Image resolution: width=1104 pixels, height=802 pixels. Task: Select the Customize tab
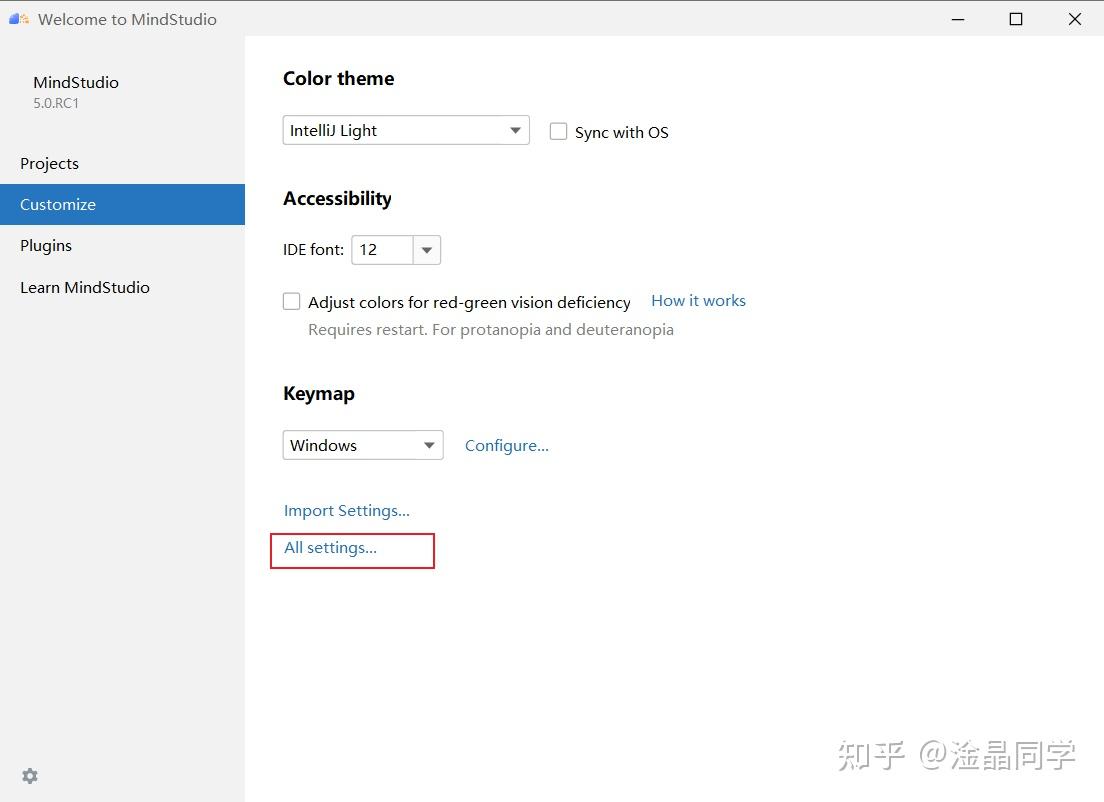click(57, 204)
